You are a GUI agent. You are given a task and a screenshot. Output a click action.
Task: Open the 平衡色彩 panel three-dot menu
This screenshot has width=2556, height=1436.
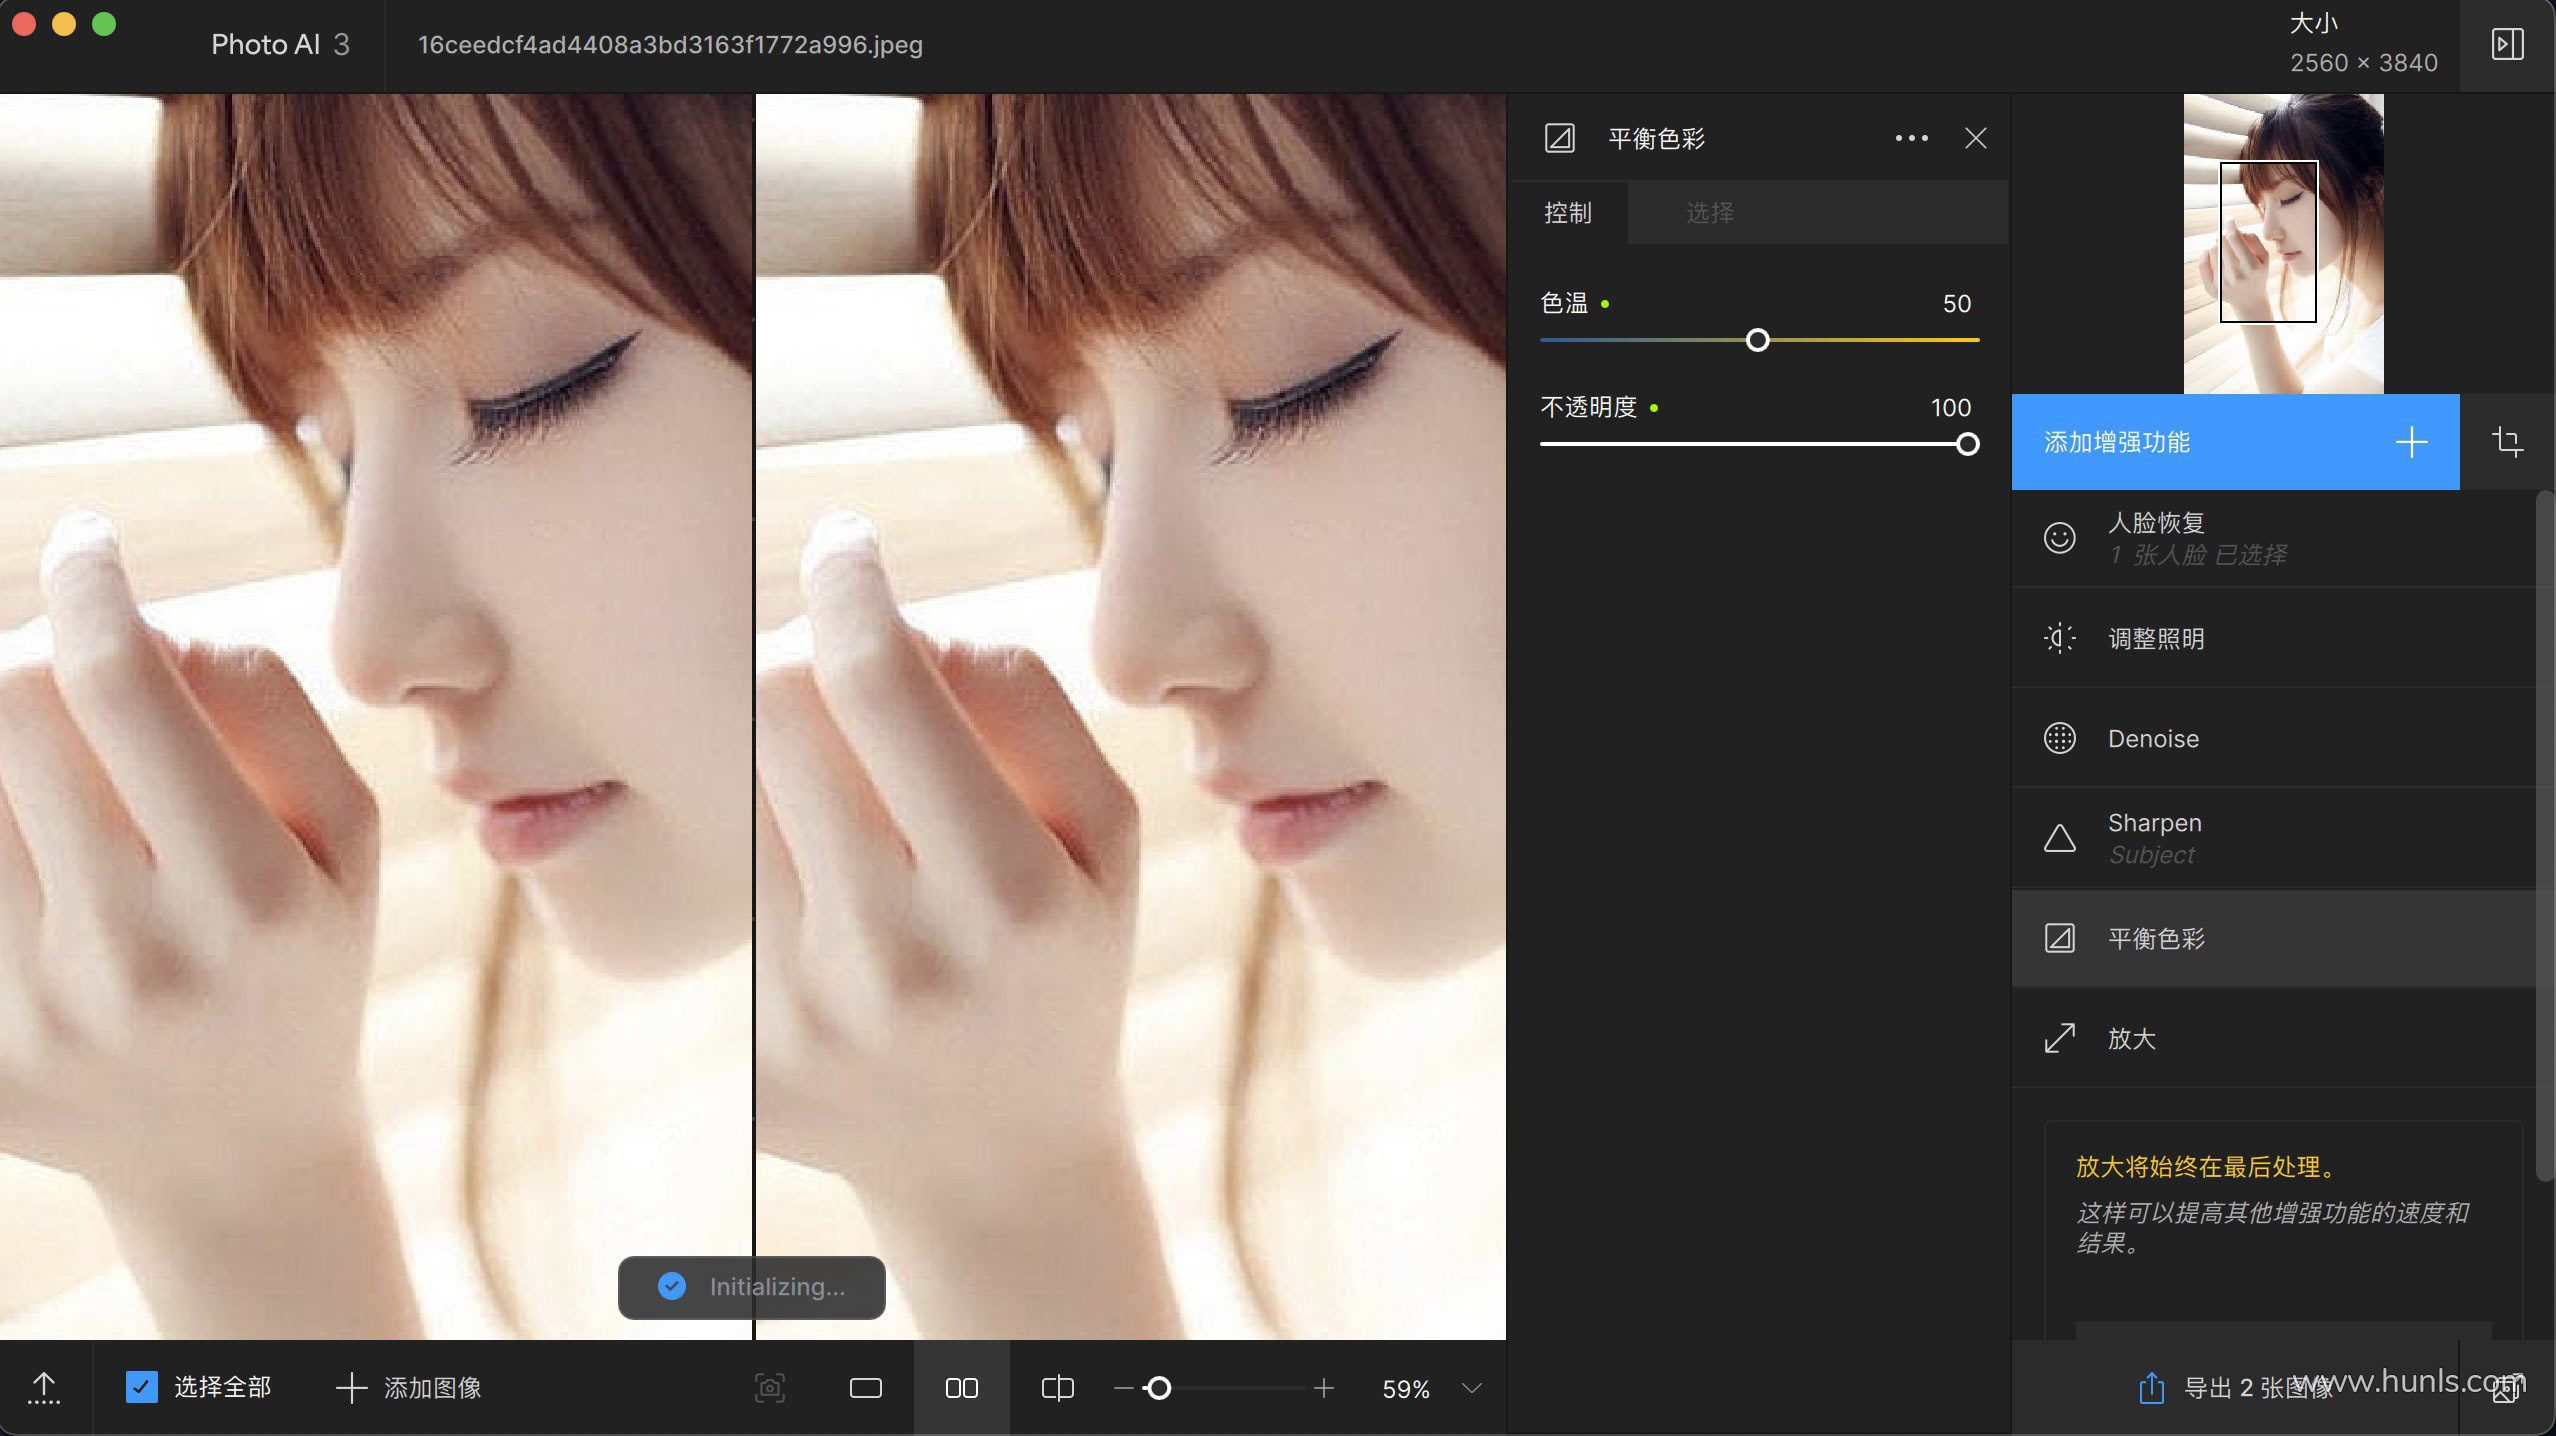click(x=1911, y=138)
